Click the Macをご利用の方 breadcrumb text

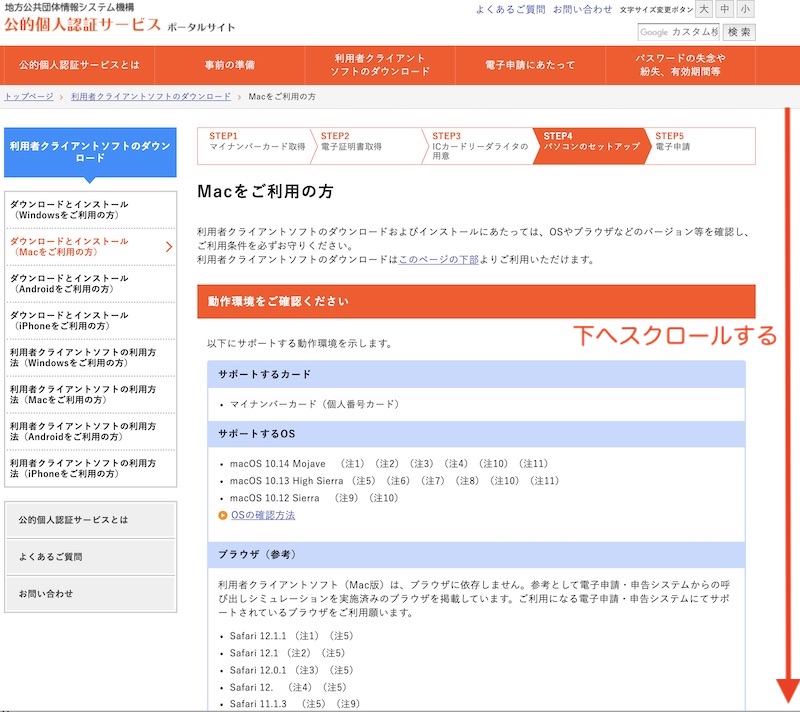(x=282, y=96)
